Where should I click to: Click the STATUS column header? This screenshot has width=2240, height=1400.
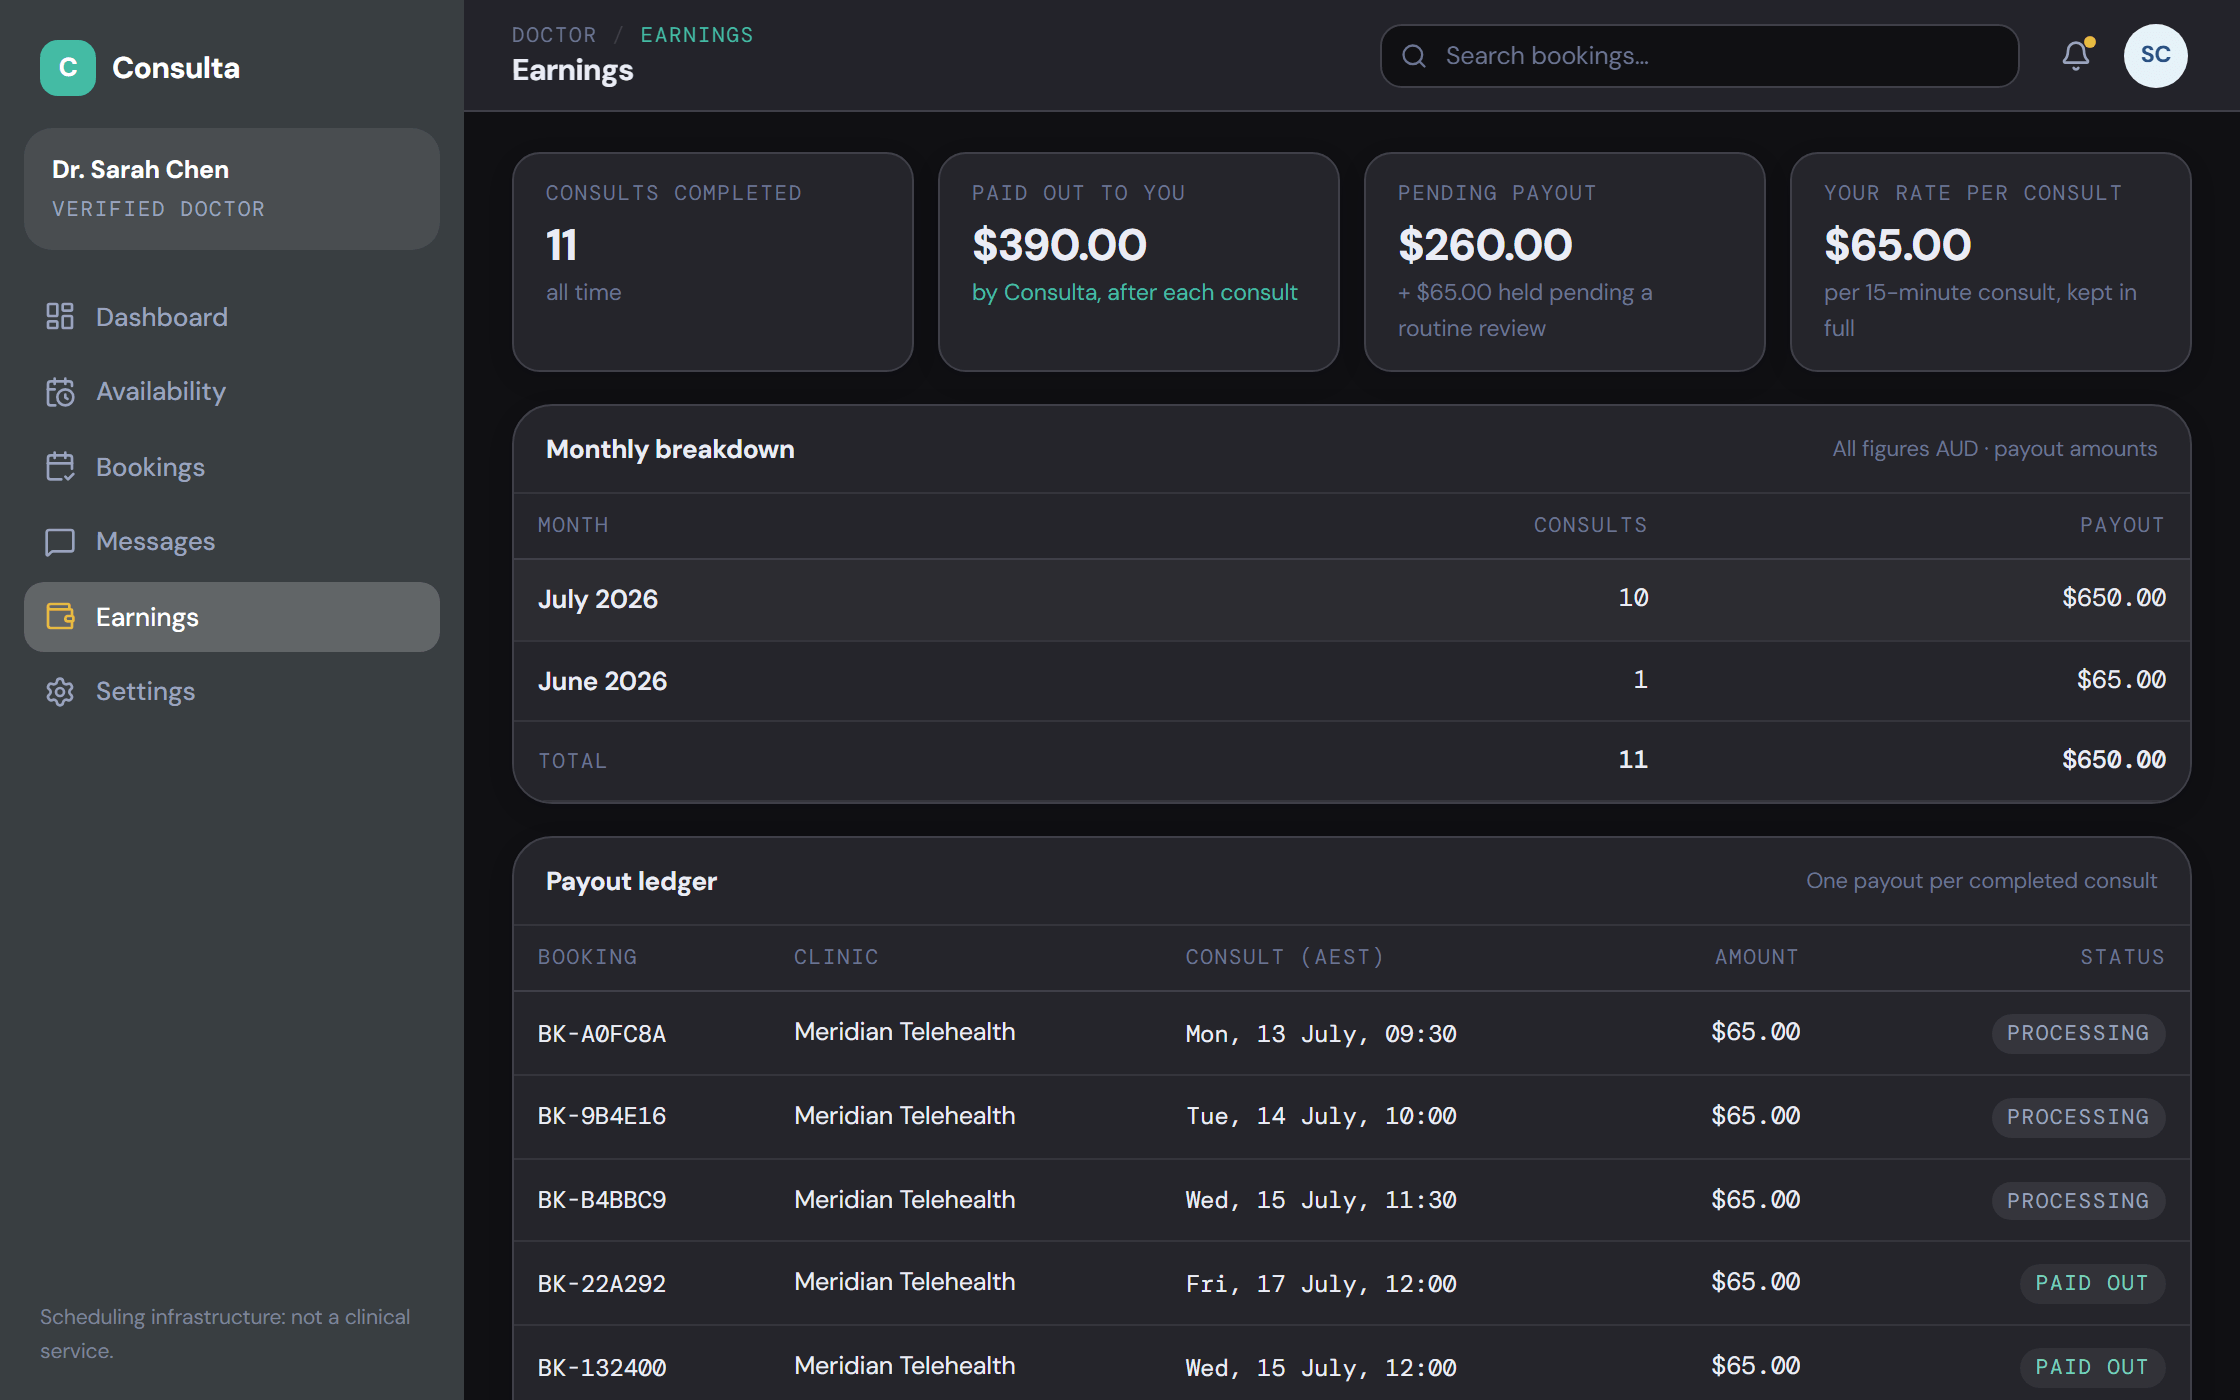(x=2122, y=957)
